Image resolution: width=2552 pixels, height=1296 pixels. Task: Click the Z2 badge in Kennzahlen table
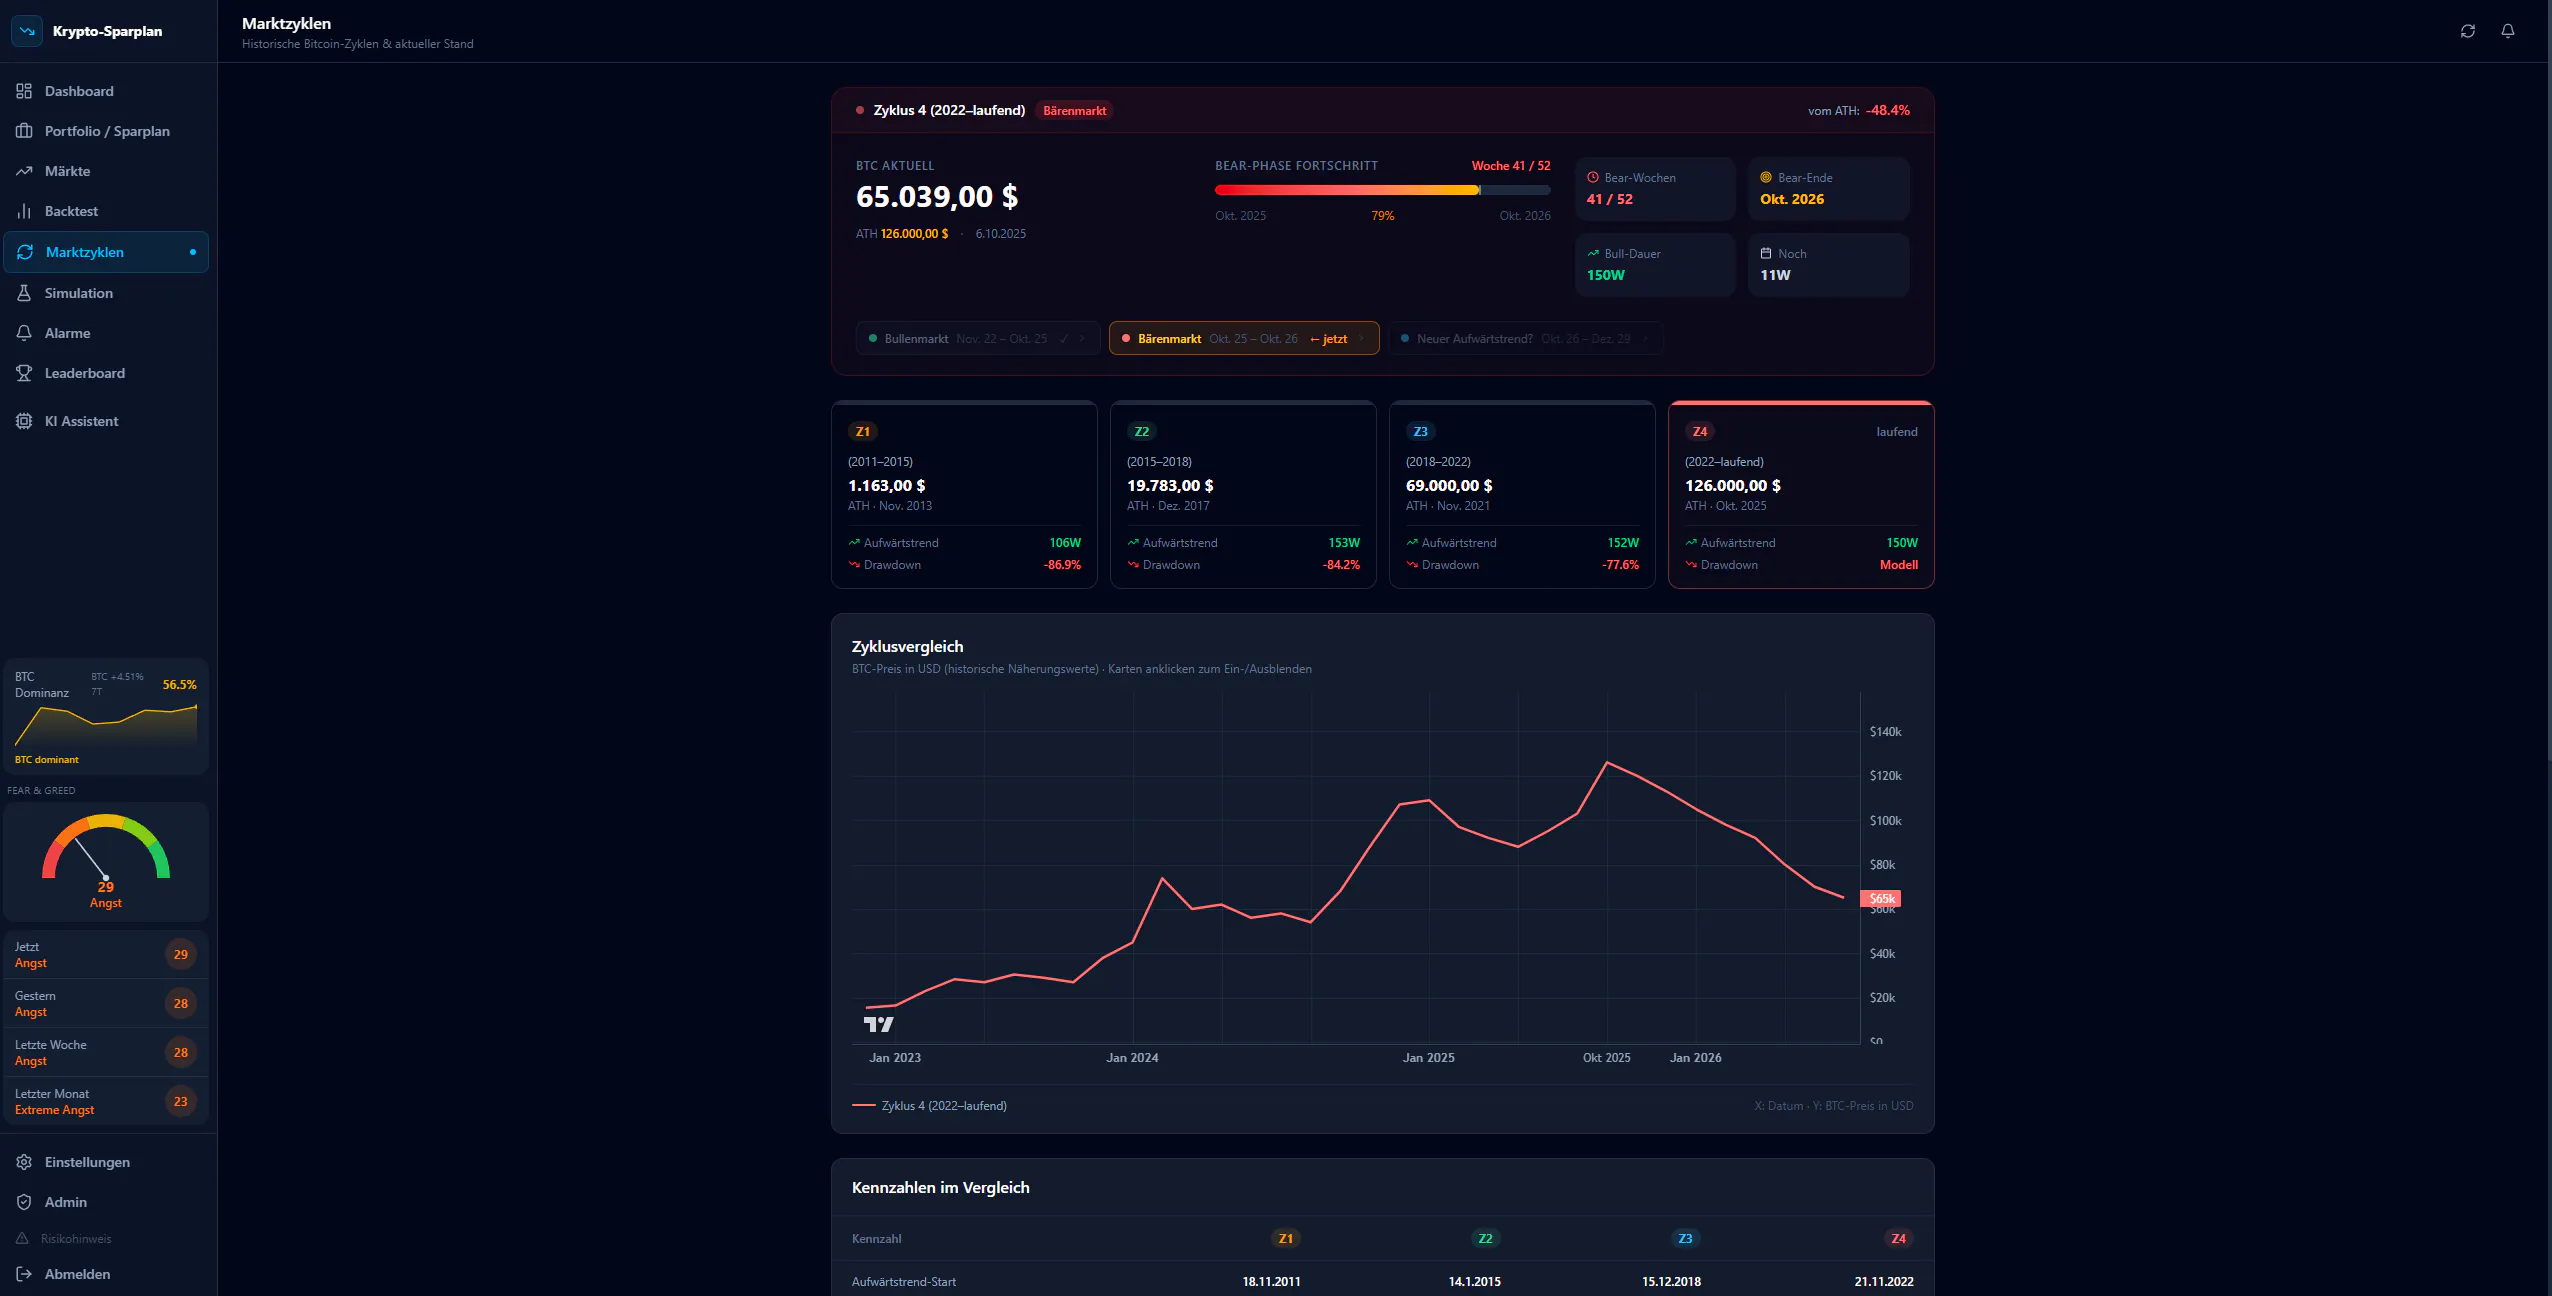point(1485,1239)
